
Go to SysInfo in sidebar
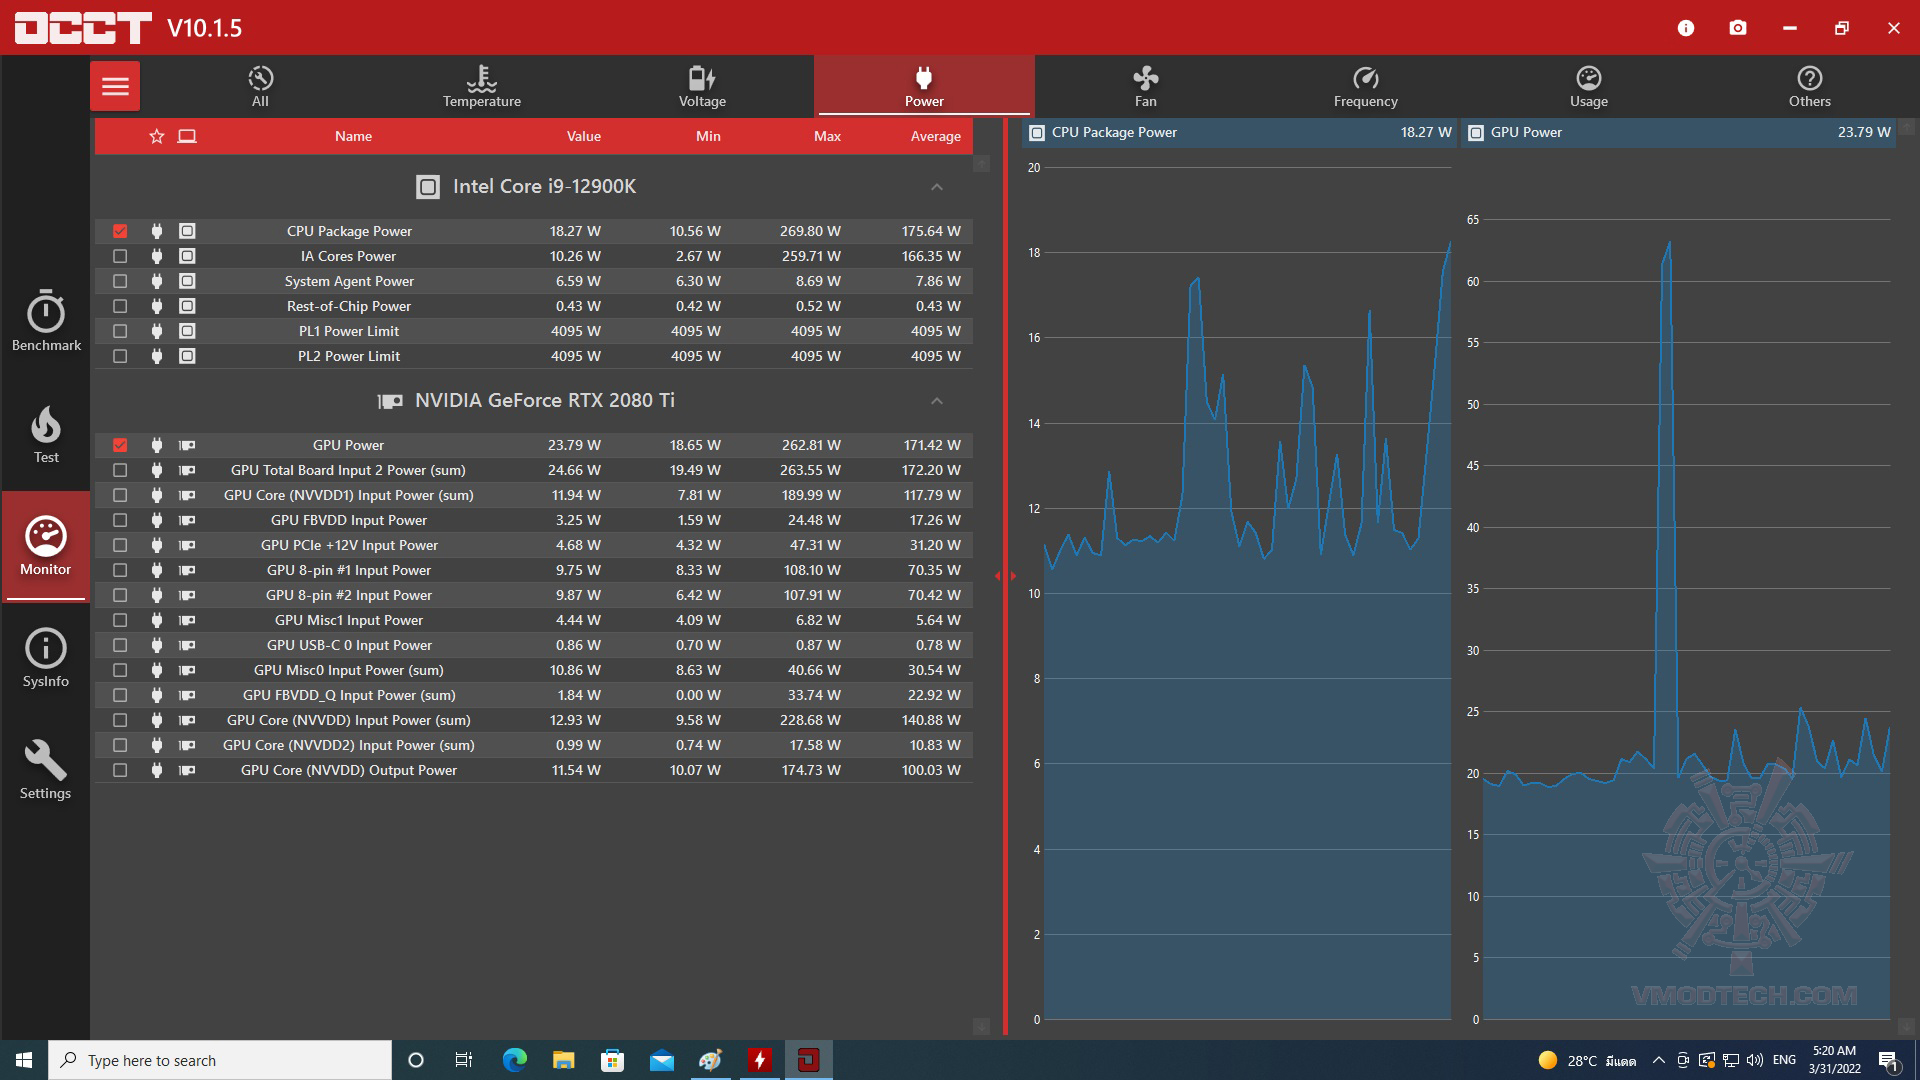(x=46, y=658)
